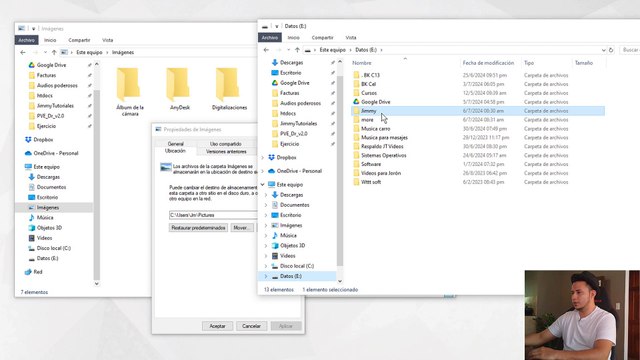This screenshot has height=360, width=640.
Task: Click Objetos 3D in Imágenes window sidebar
Action: [x=49, y=228]
